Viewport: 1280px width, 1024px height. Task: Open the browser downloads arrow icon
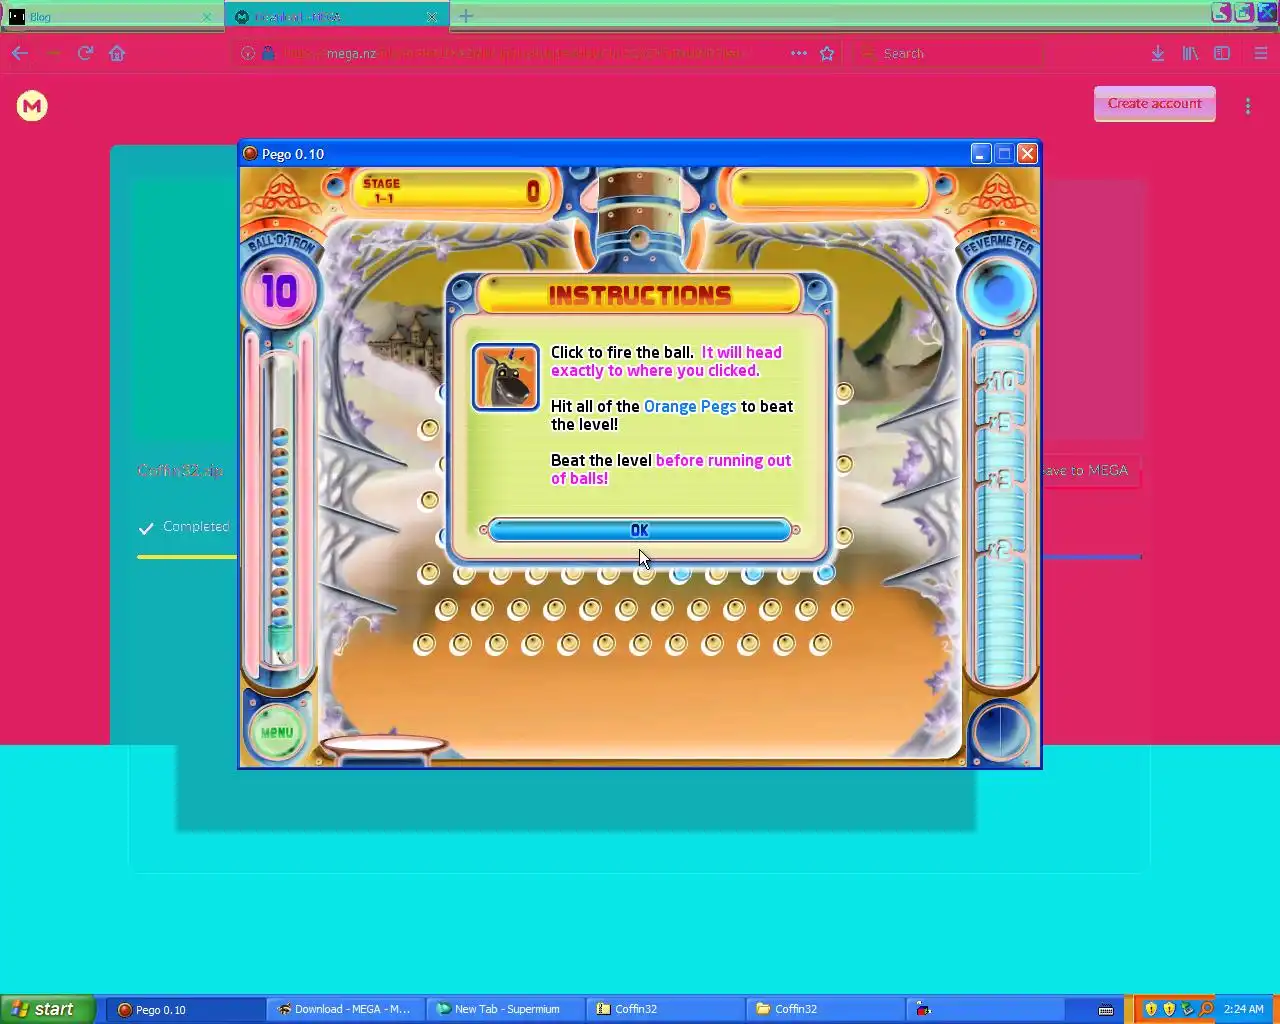tap(1157, 53)
